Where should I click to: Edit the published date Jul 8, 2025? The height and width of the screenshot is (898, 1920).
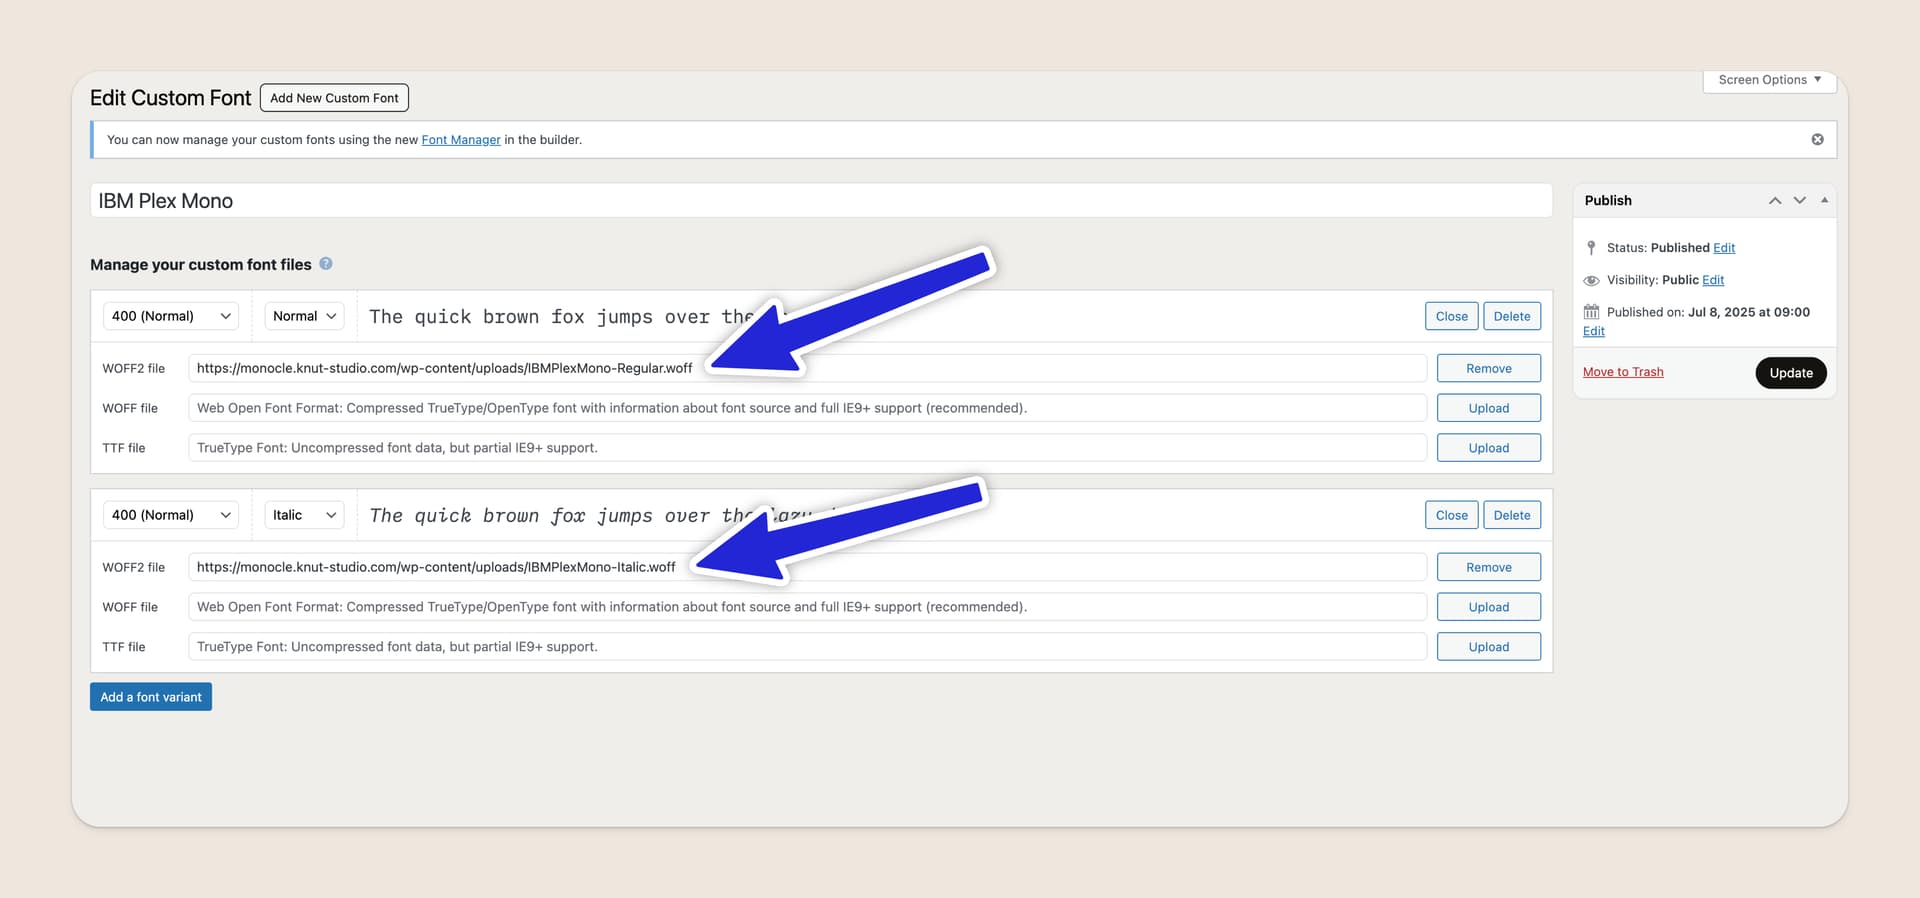[x=1594, y=331]
